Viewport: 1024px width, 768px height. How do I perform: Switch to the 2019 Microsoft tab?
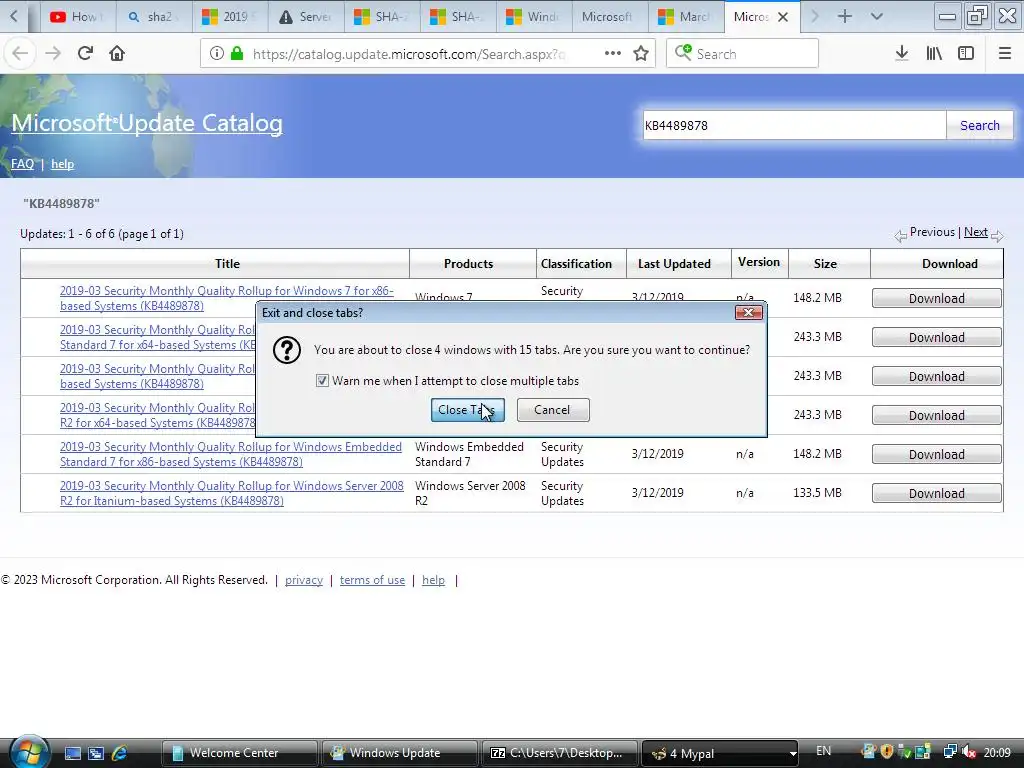[x=230, y=17]
